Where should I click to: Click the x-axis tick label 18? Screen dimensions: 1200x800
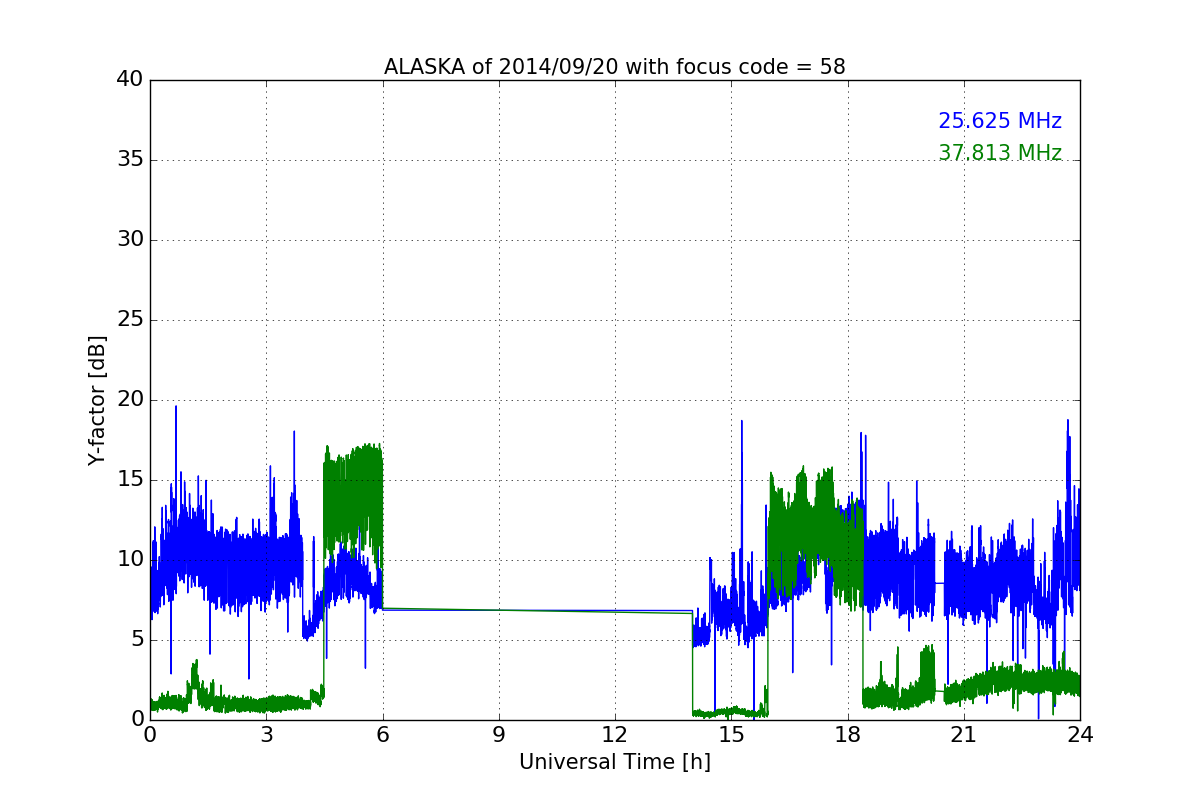click(x=847, y=735)
